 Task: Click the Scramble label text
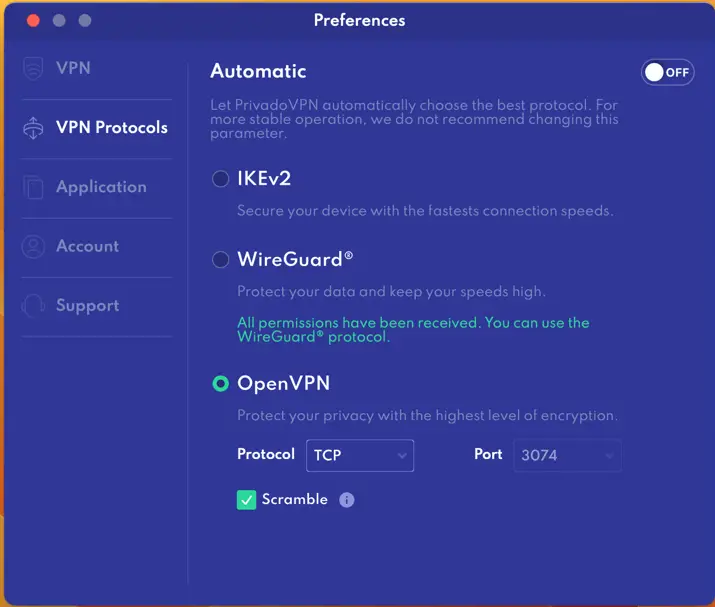coord(295,499)
